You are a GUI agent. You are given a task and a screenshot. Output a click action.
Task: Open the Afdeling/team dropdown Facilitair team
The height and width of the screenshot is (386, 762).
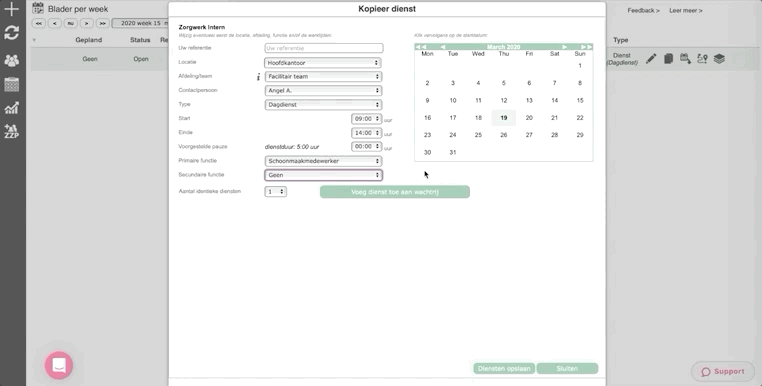323,76
